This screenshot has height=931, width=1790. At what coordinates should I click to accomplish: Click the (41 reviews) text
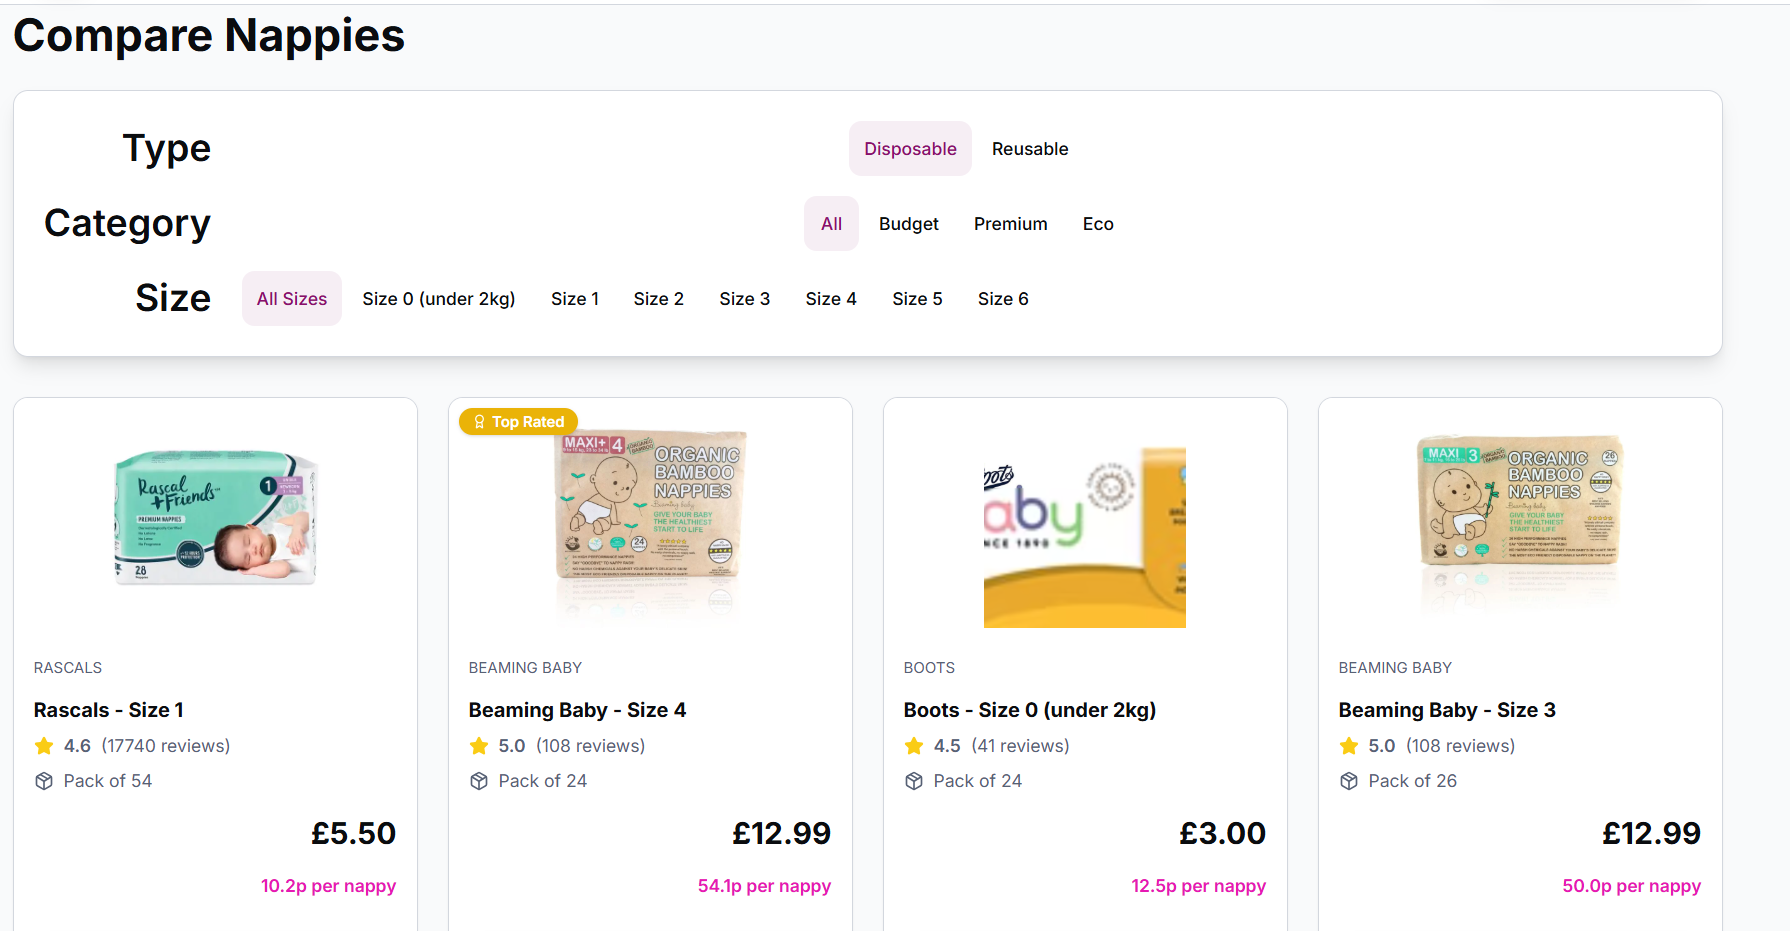click(1020, 746)
